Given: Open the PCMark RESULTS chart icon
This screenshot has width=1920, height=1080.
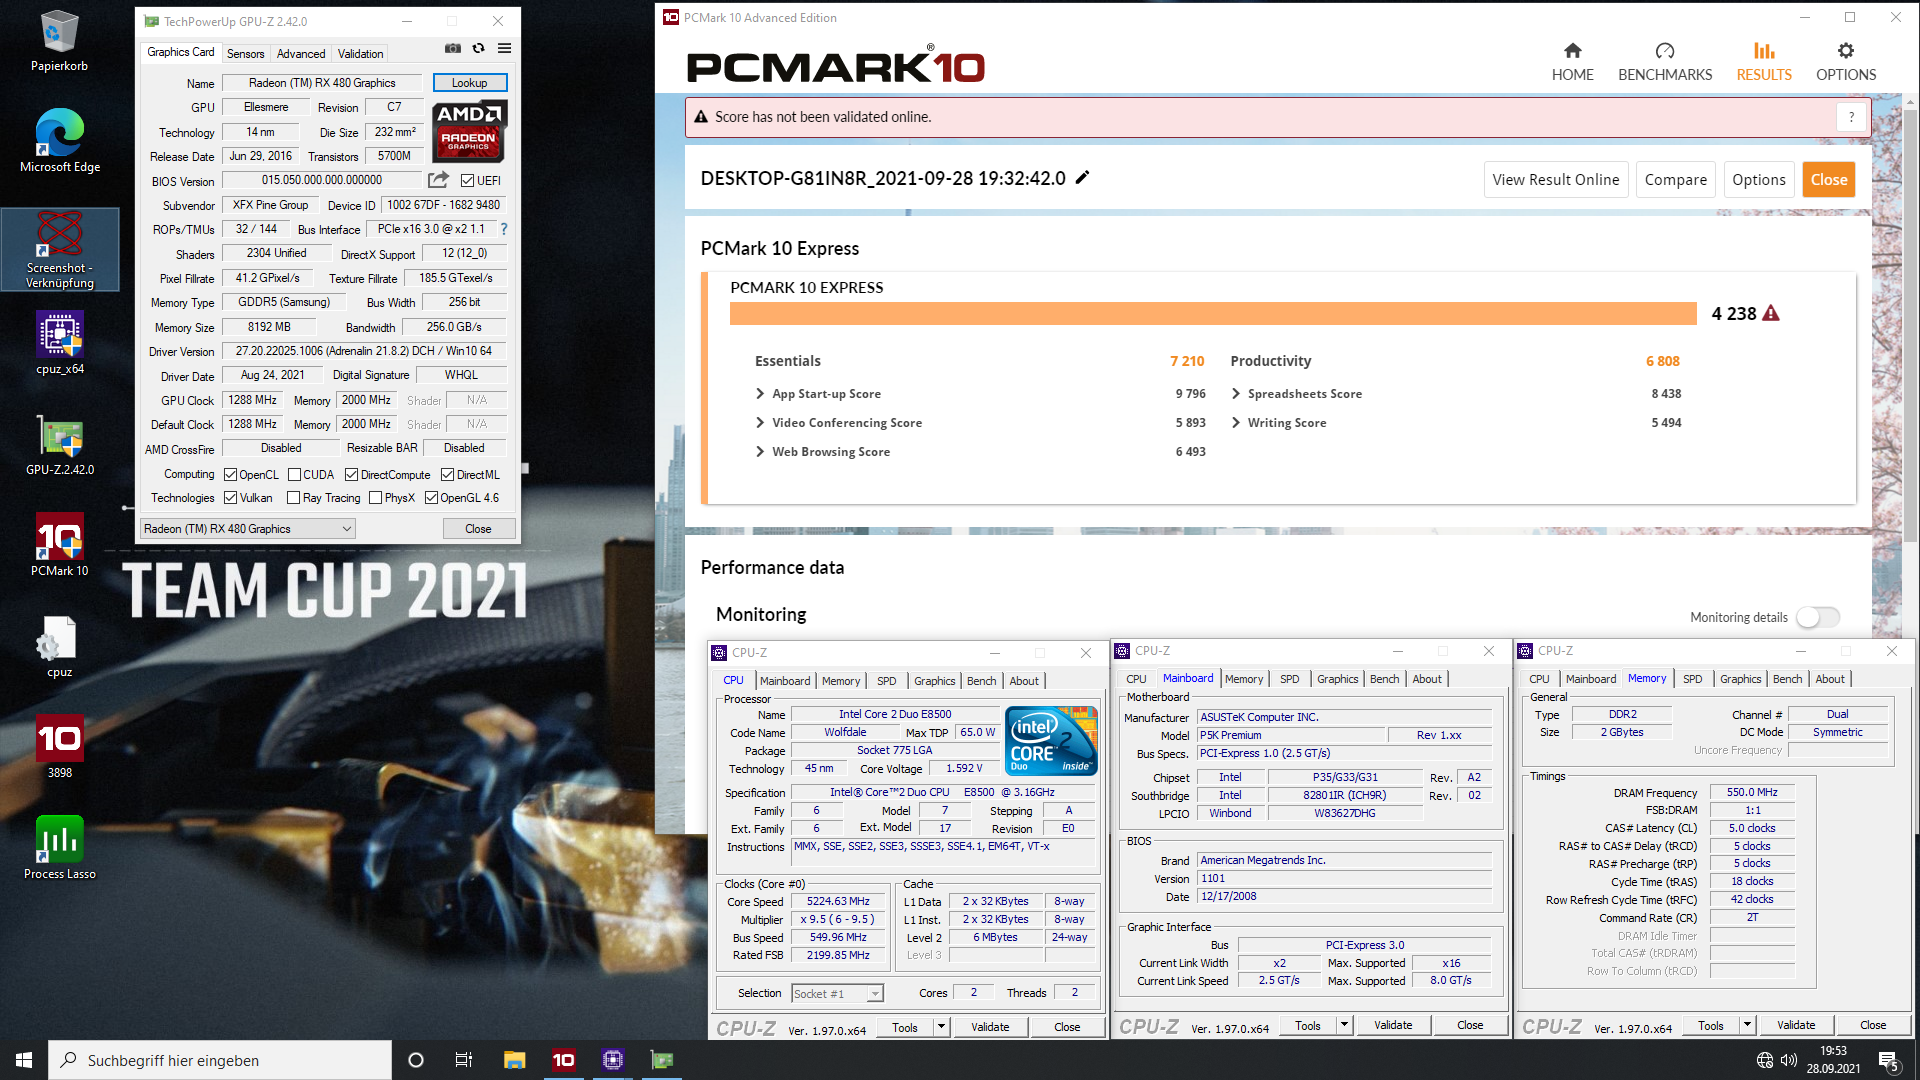Looking at the screenshot, I should (1764, 51).
